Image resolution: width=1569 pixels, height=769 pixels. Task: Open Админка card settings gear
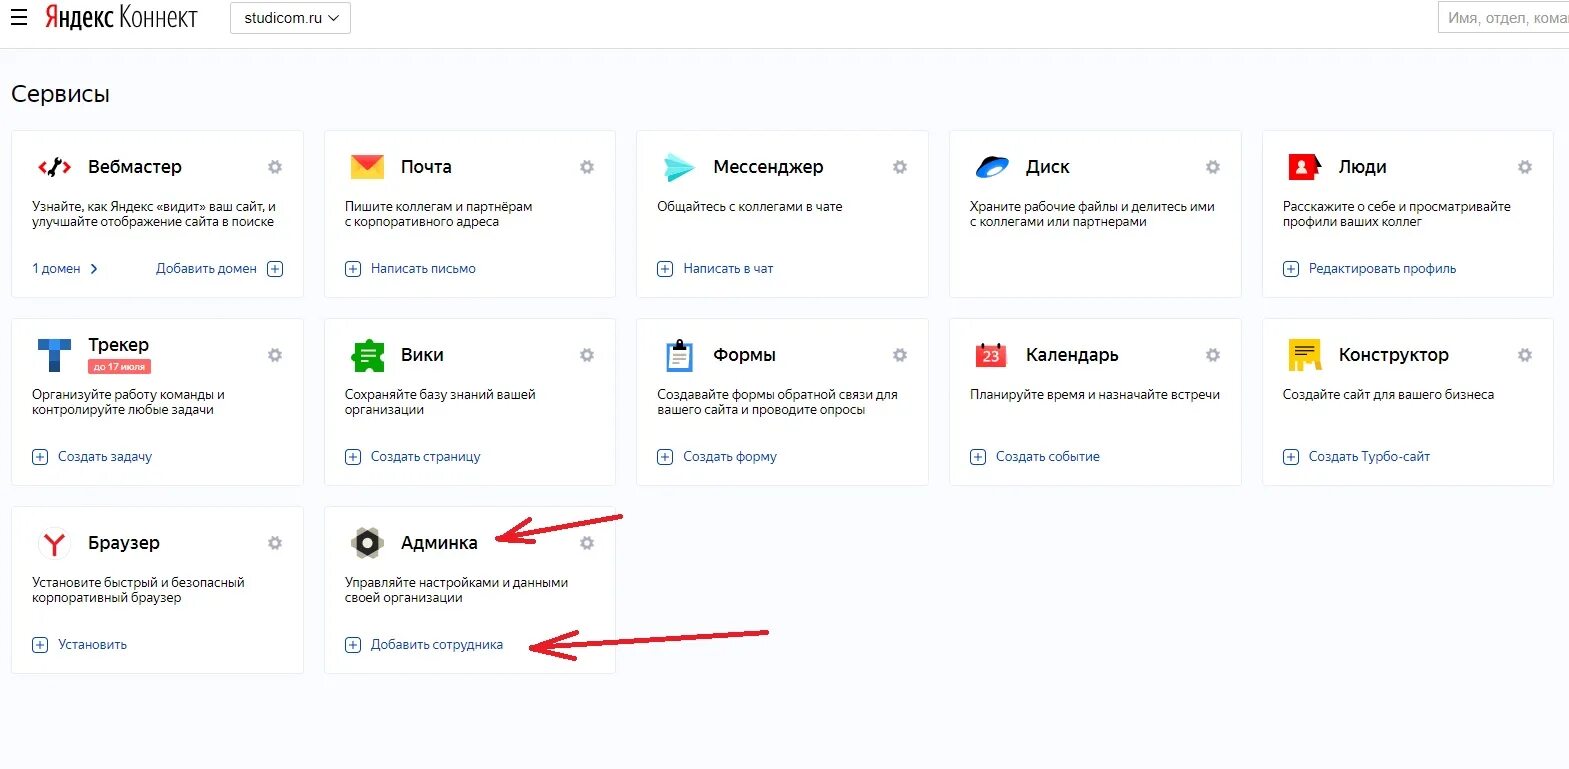tap(587, 543)
